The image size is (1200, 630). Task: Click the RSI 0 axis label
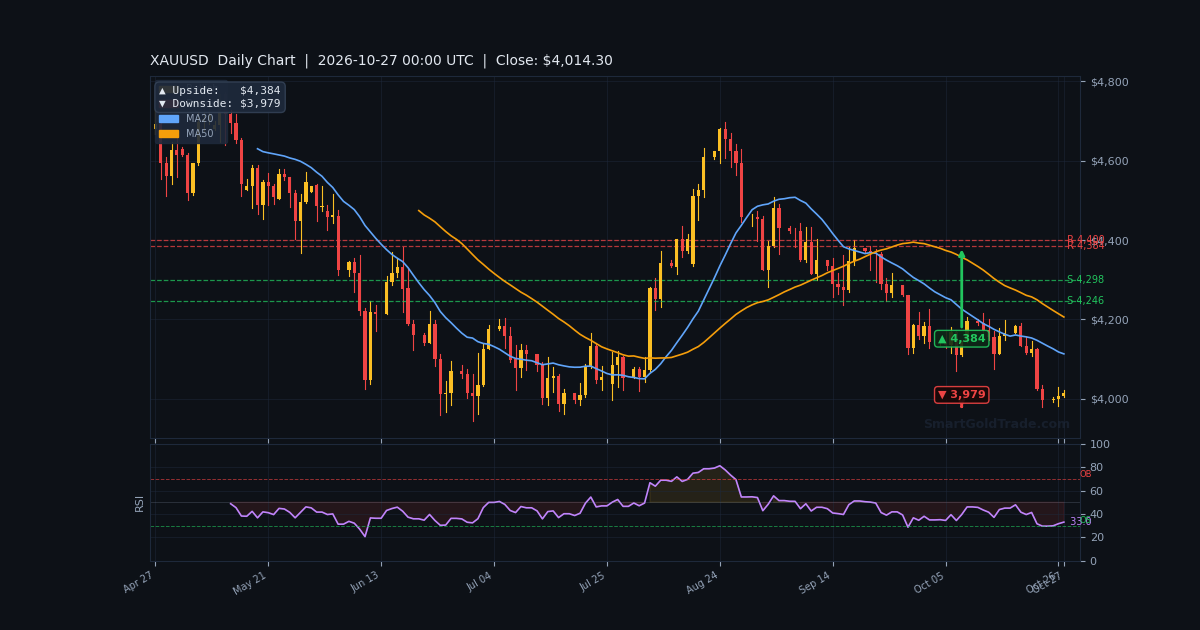coord(1093,561)
